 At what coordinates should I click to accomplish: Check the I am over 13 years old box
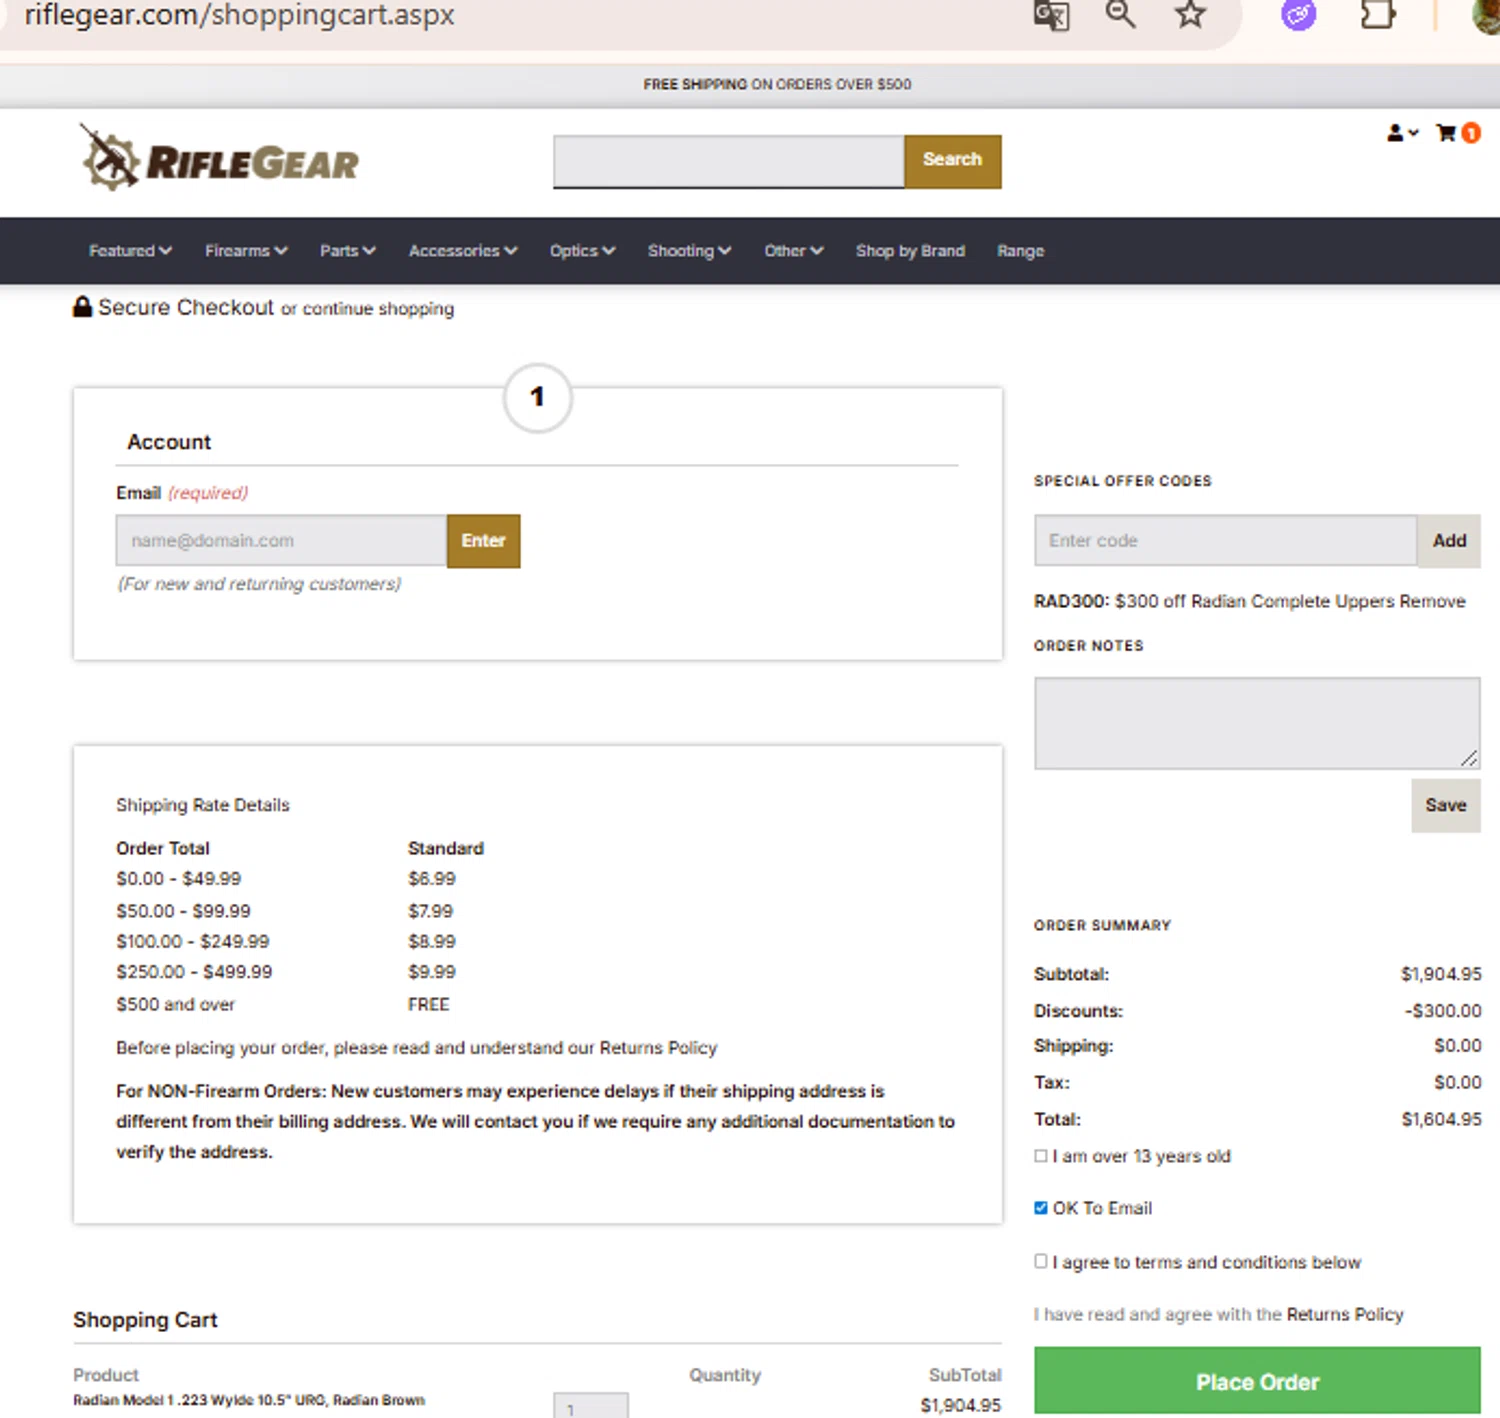coord(1041,1156)
